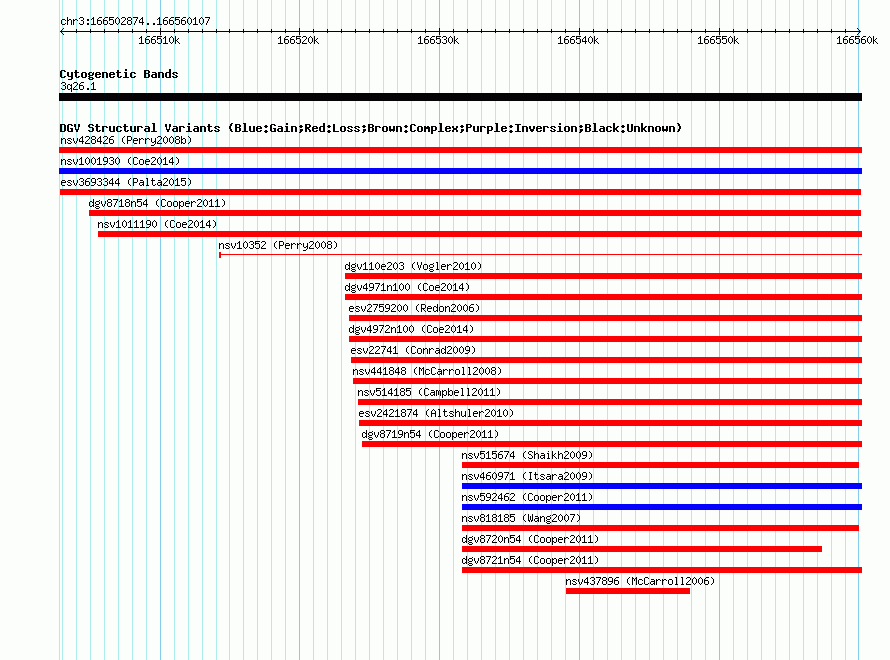Click the 166510k ruler tick label
The image size is (890, 660).
tap(159, 40)
